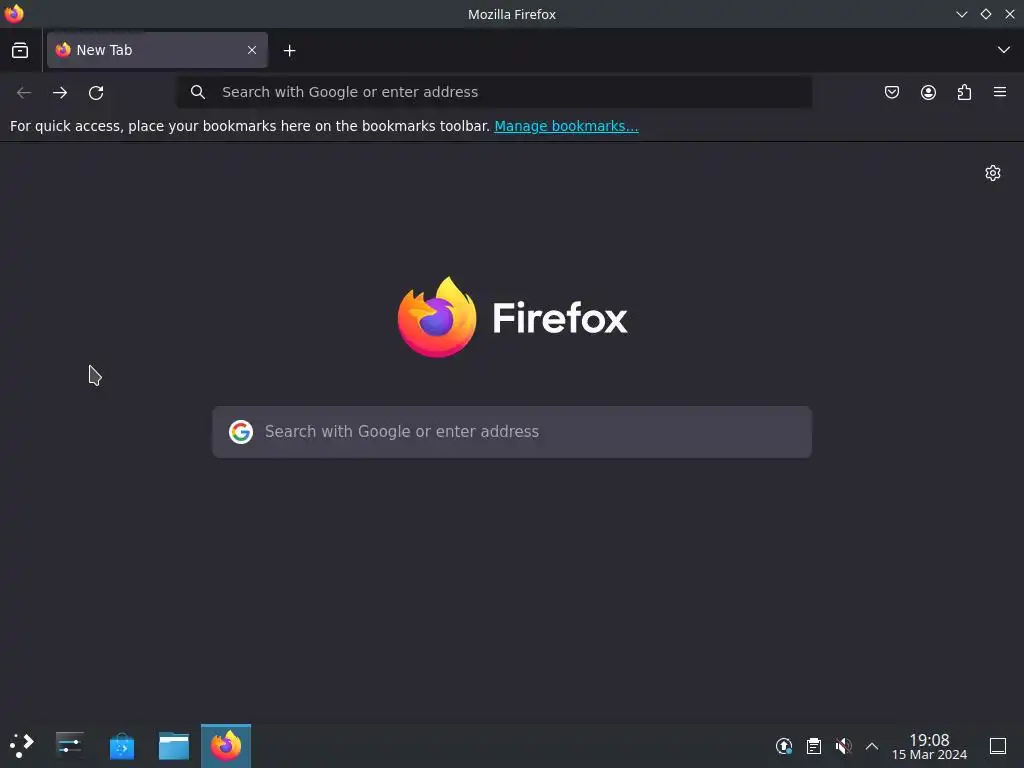Open the Extensions puzzle icon

[x=964, y=93]
